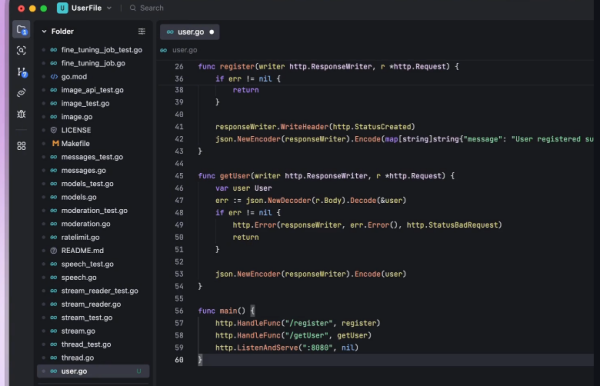The width and height of the screenshot is (600, 386).
Task: Open models_test.go file
Action: 87,184
